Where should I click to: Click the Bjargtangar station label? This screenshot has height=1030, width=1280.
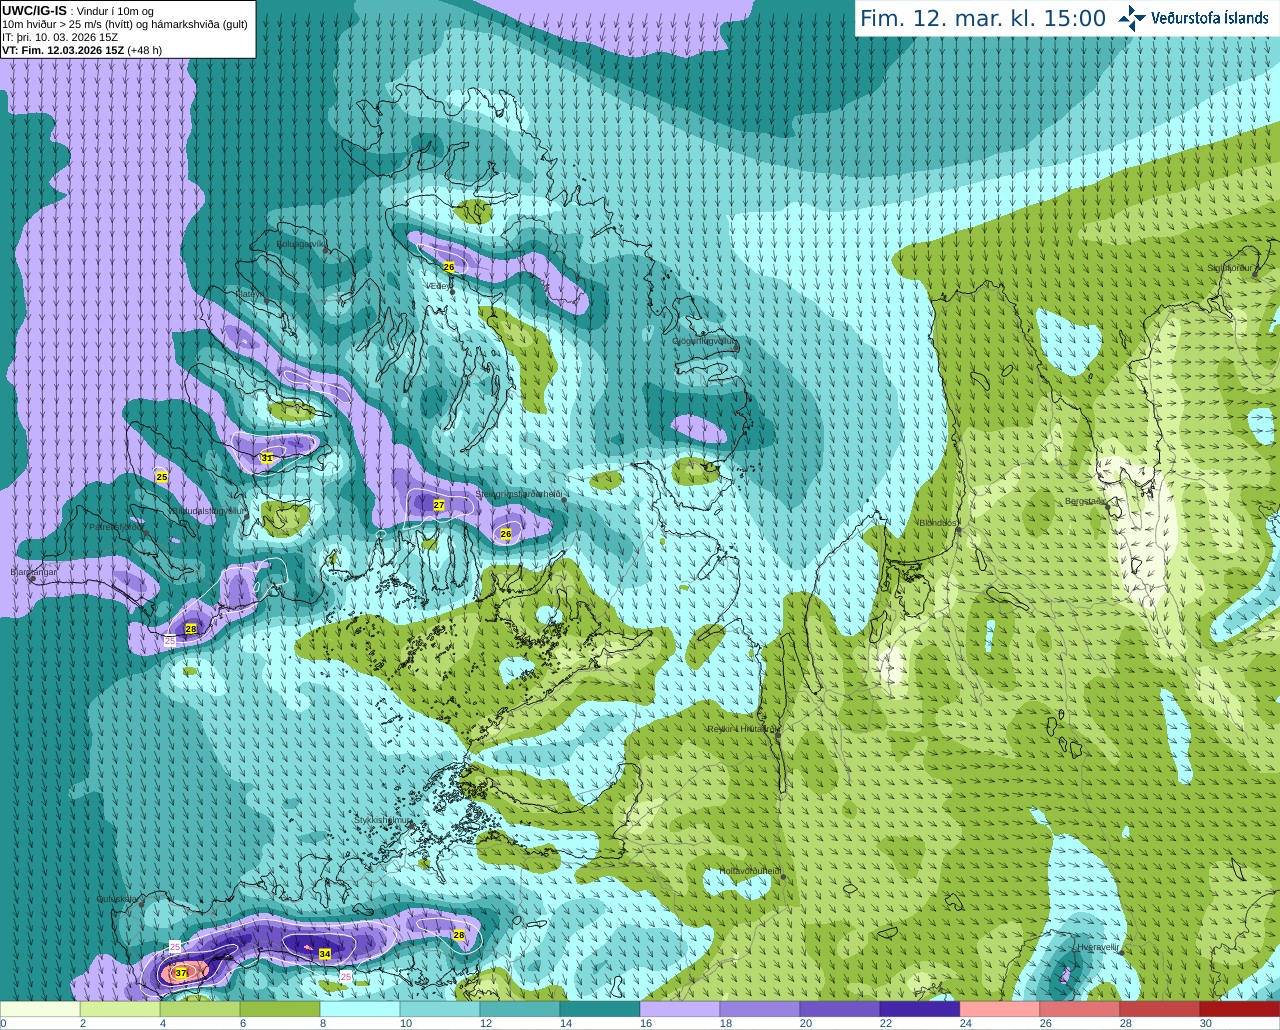(34, 572)
